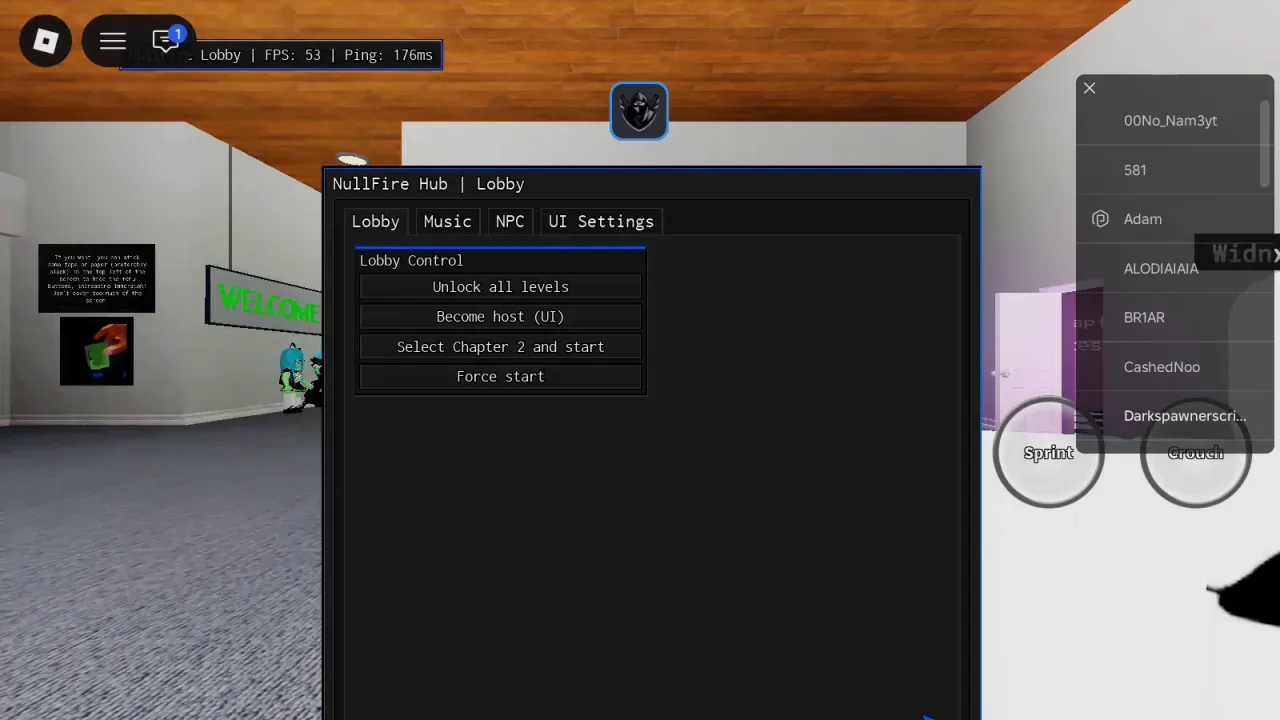Open the Roblox logo menu
Viewport: 1280px width, 720px height.
[x=46, y=41]
